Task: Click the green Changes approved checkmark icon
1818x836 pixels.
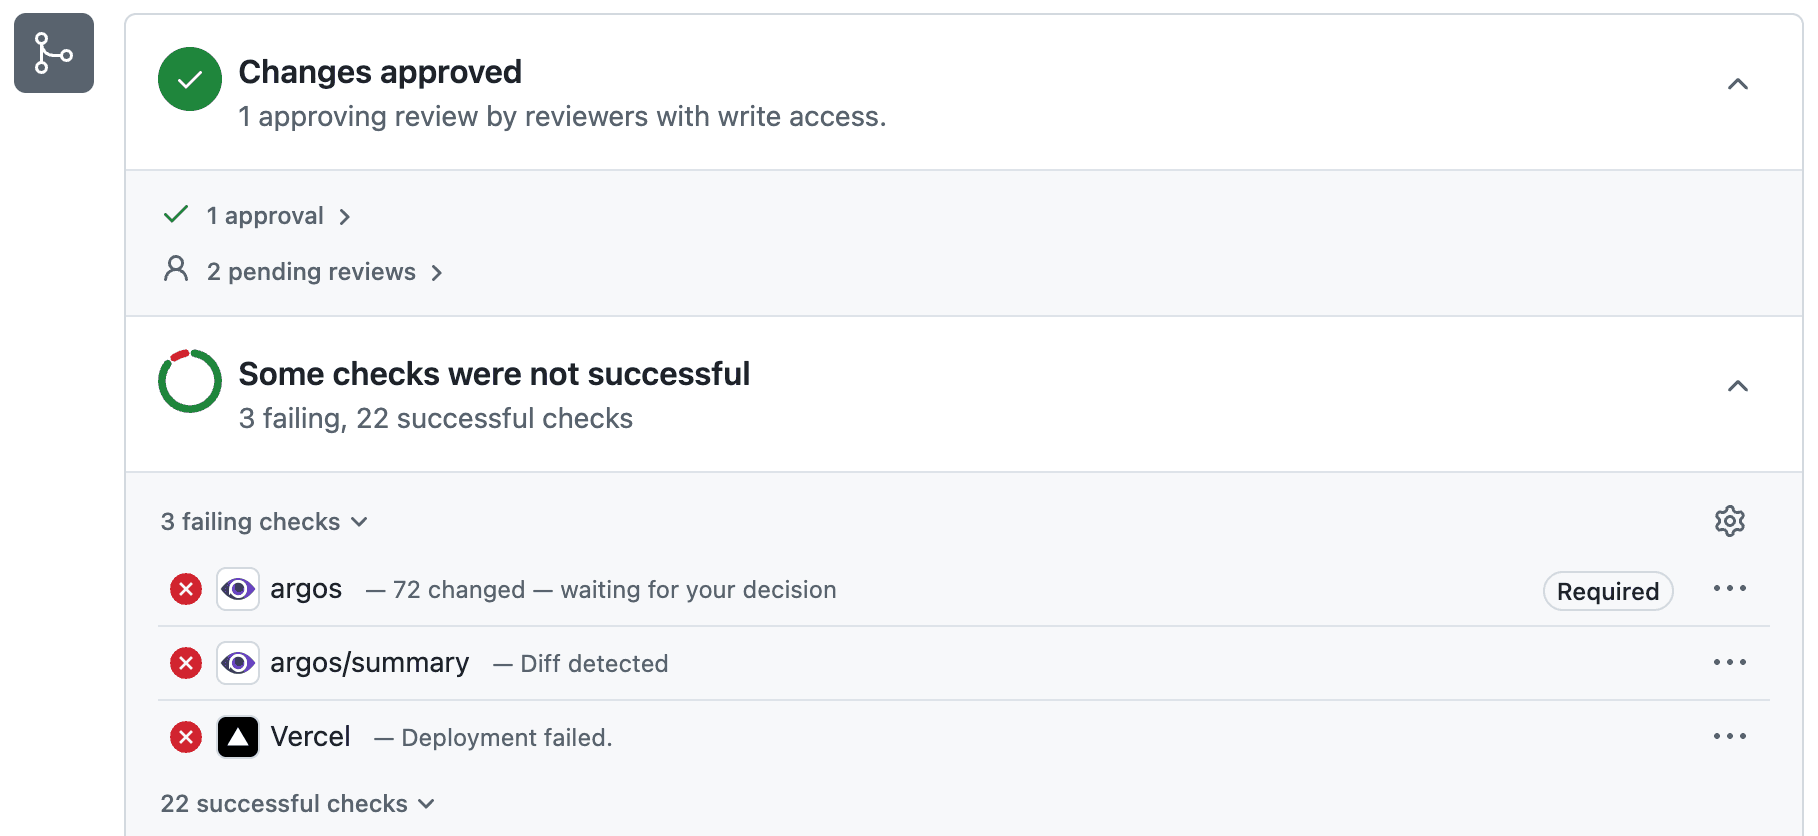Action: pyautogui.click(x=189, y=78)
